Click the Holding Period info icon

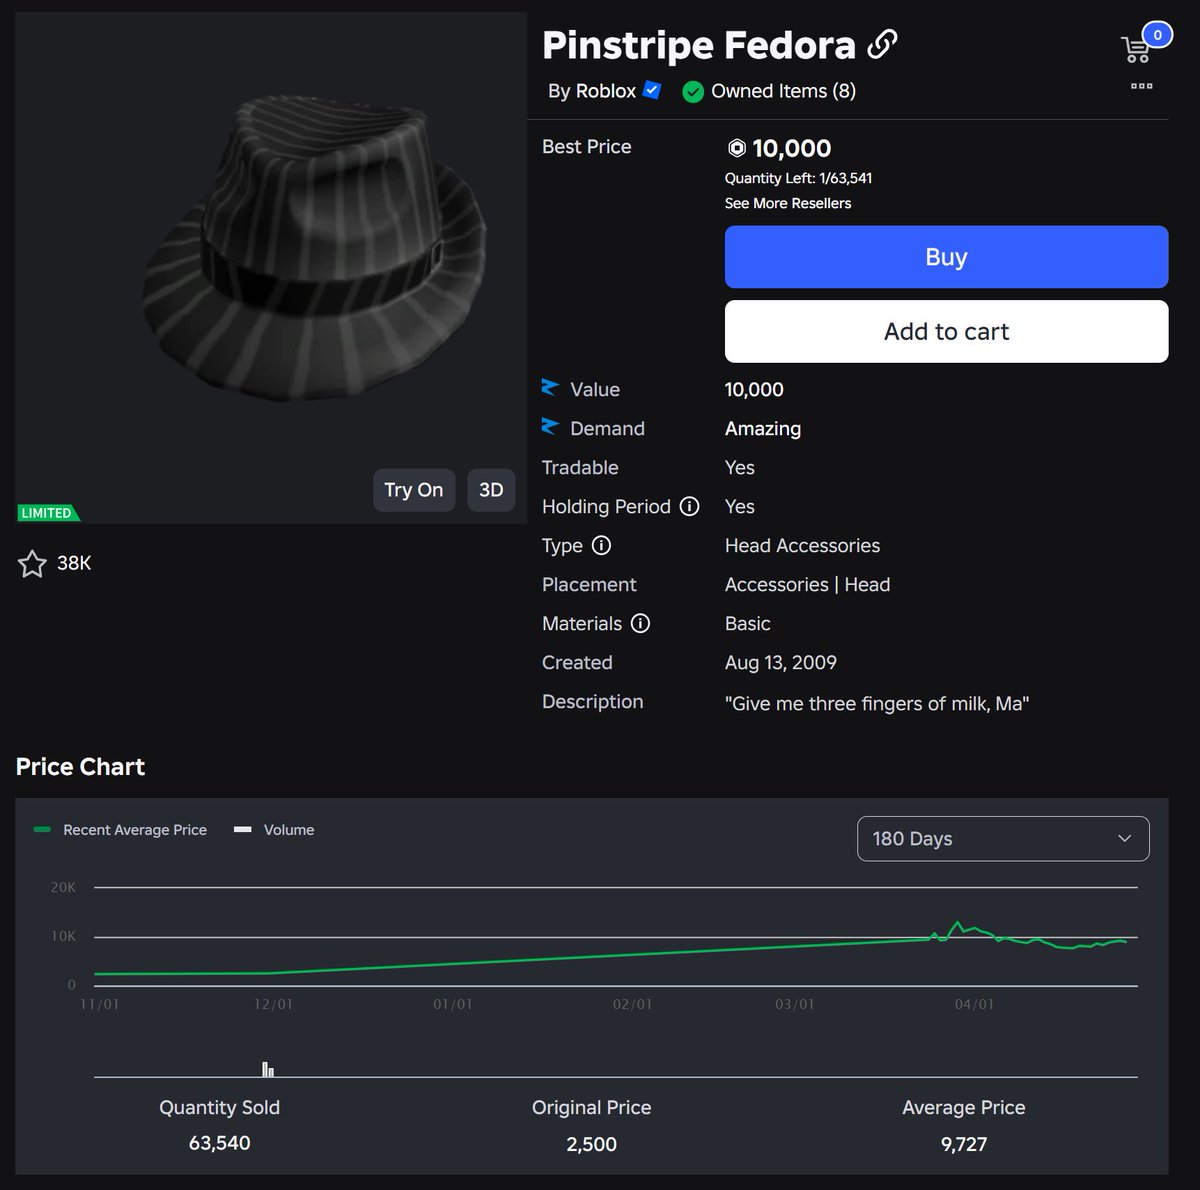point(689,506)
